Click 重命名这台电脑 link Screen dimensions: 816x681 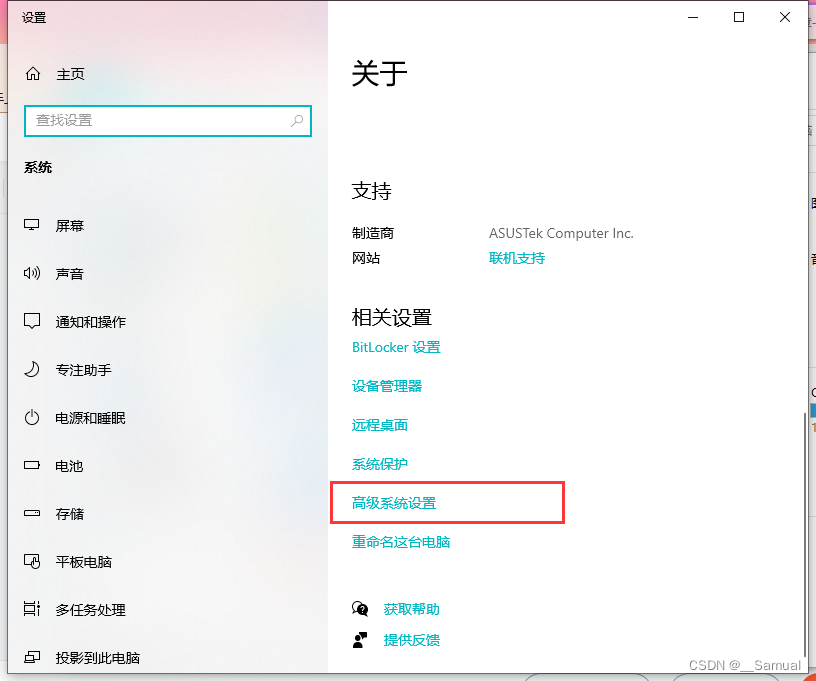[x=401, y=542]
